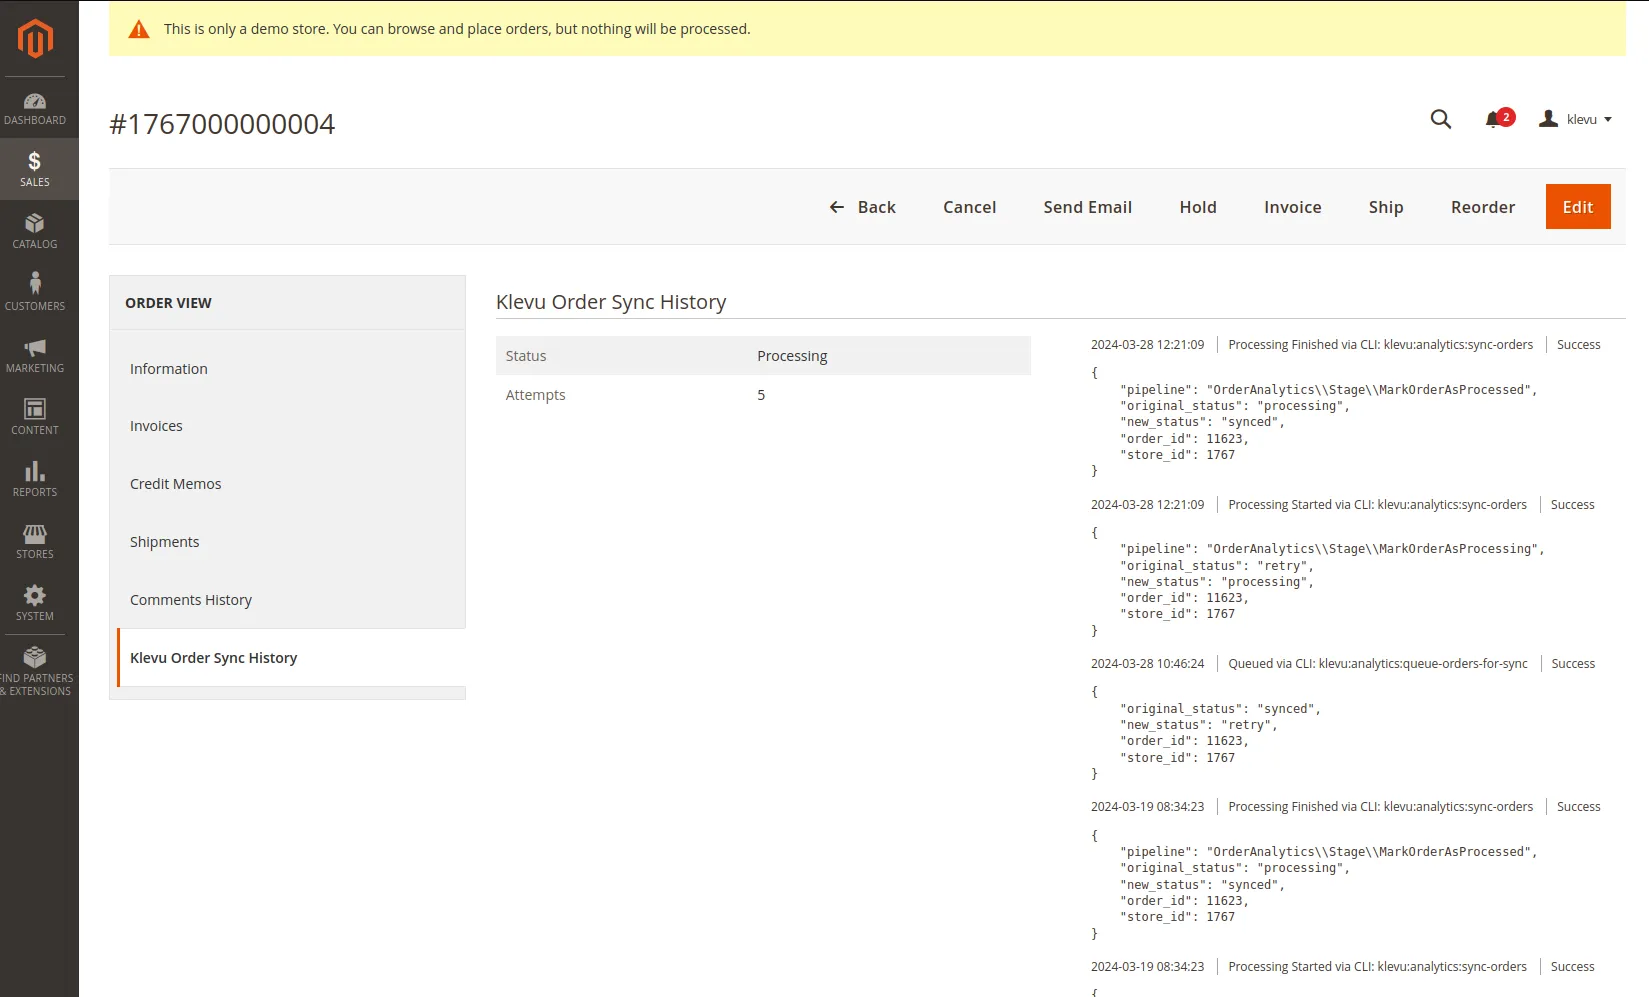Click the Status value Processing
This screenshot has height=997, width=1649.
pyautogui.click(x=792, y=356)
